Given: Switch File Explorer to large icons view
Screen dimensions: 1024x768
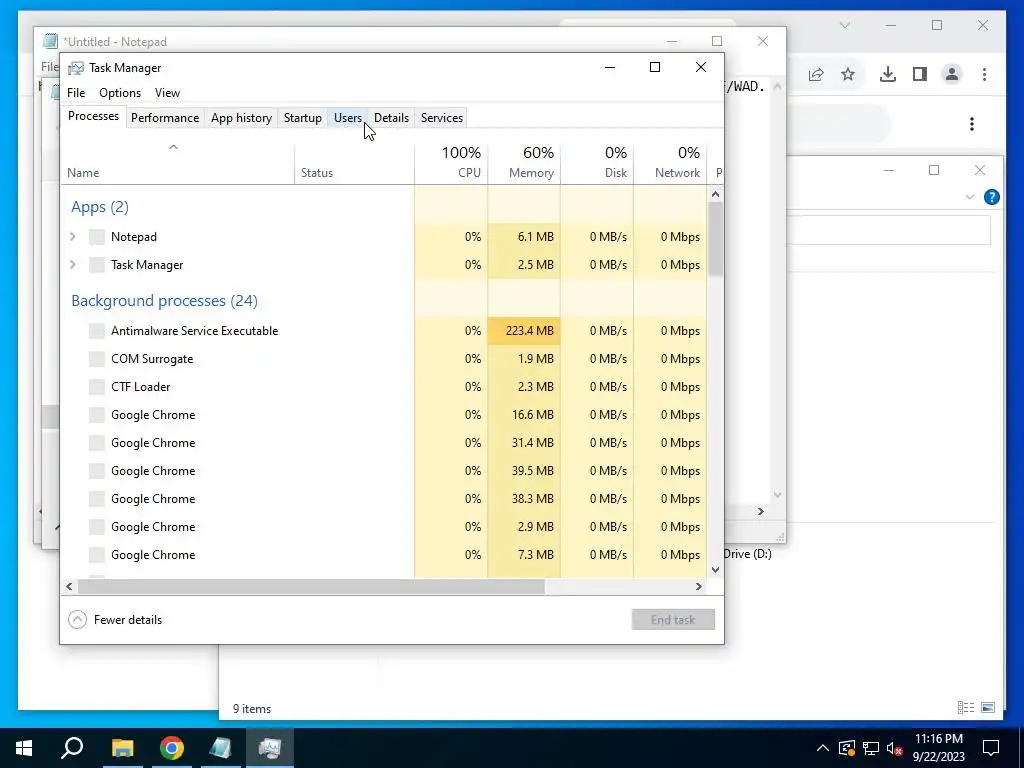Looking at the screenshot, I should pyautogui.click(x=988, y=707).
